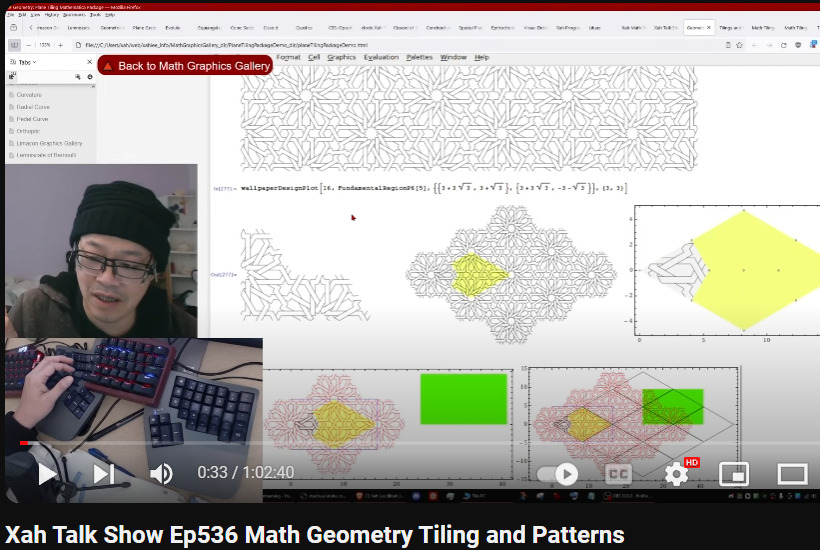
Task: Click the webcam overlay of the presenter
Action: 101,250
